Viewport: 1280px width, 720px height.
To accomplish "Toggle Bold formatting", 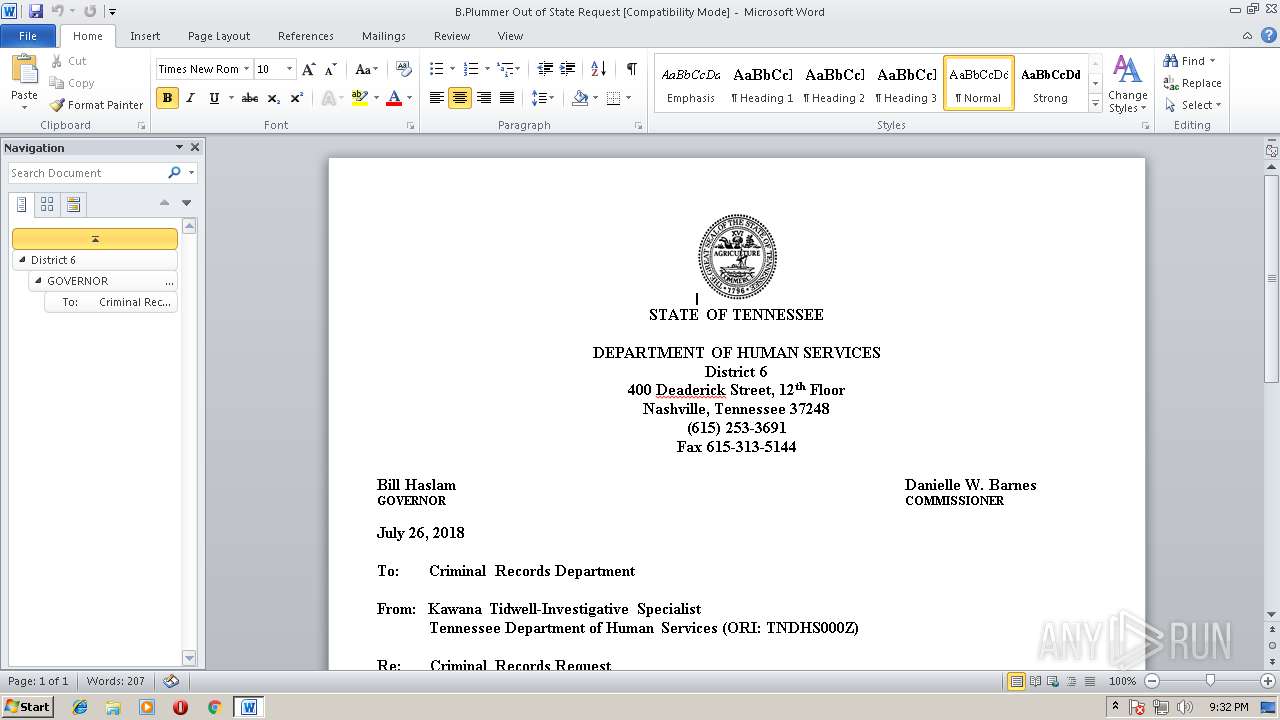I will click(x=167, y=98).
